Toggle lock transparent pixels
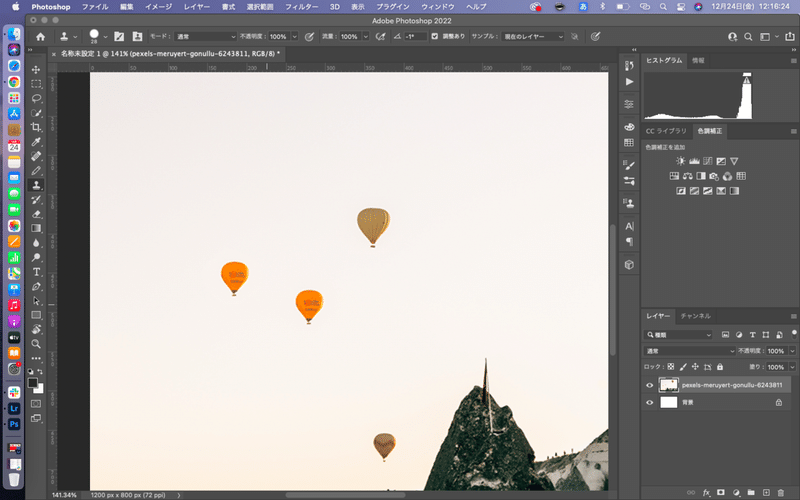800x500 pixels. tap(670, 367)
